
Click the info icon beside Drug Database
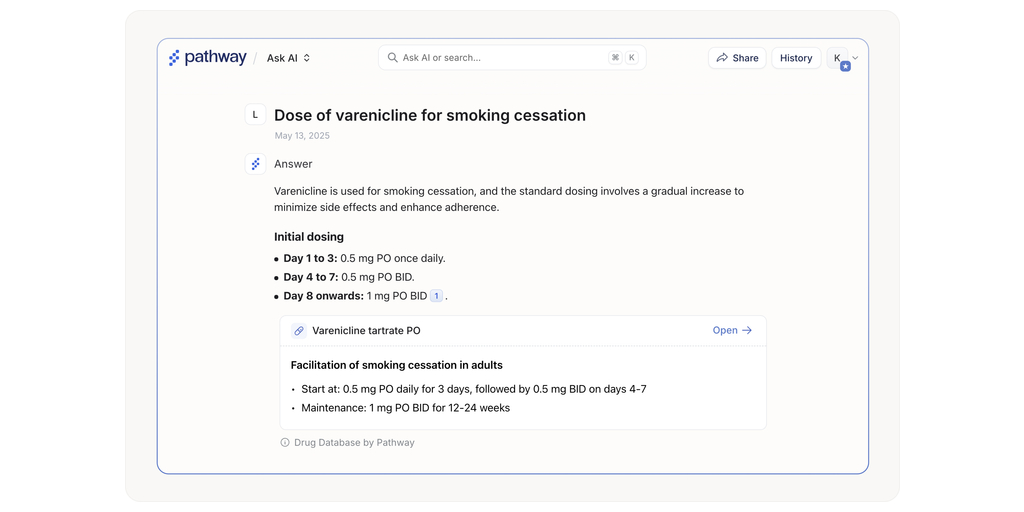tap(285, 443)
